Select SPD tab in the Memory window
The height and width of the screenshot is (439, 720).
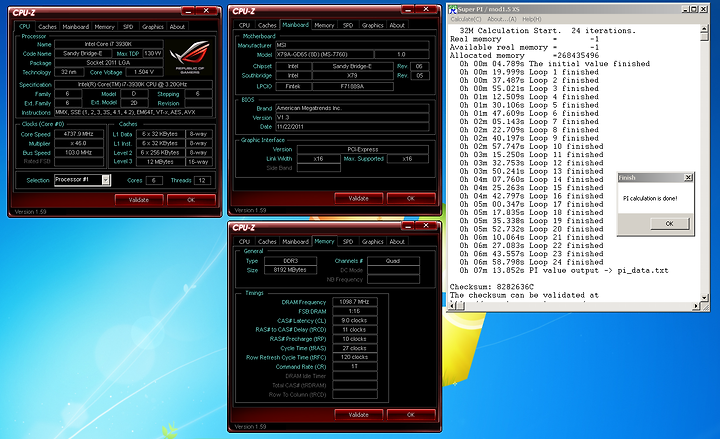click(348, 242)
